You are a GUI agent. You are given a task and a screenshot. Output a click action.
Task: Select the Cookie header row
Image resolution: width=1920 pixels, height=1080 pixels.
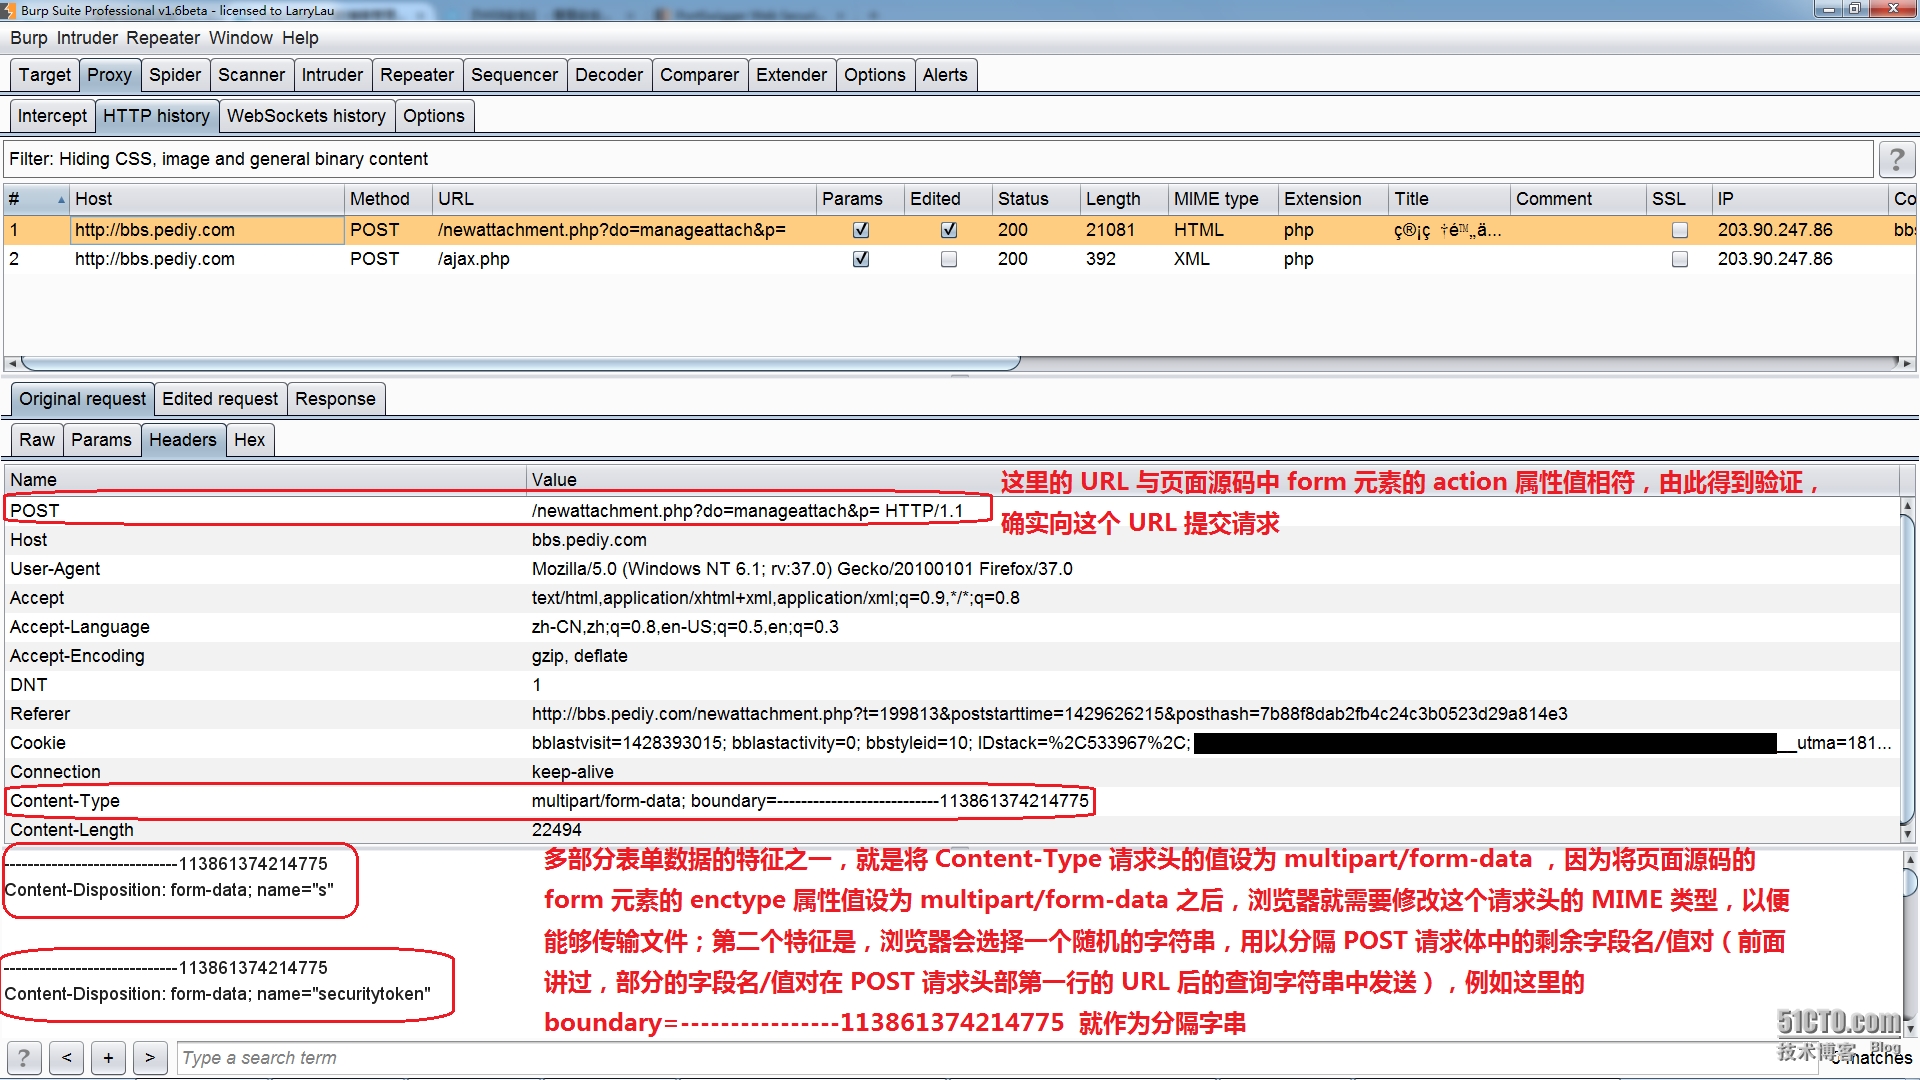click(x=952, y=743)
